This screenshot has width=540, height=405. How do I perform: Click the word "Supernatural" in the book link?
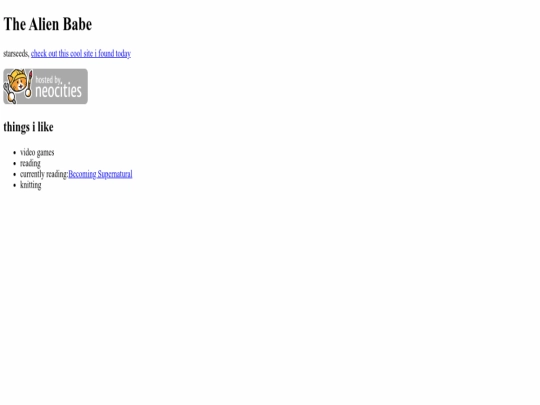coord(115,174)
